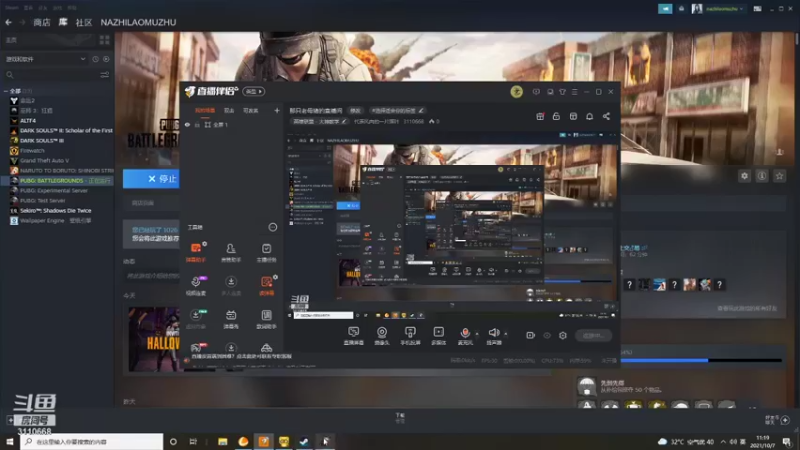Screen dimensions: 800x450
Task: Add a 手机投屏 phone casting source
Action: pyautogui.click(x=410, y=336)
